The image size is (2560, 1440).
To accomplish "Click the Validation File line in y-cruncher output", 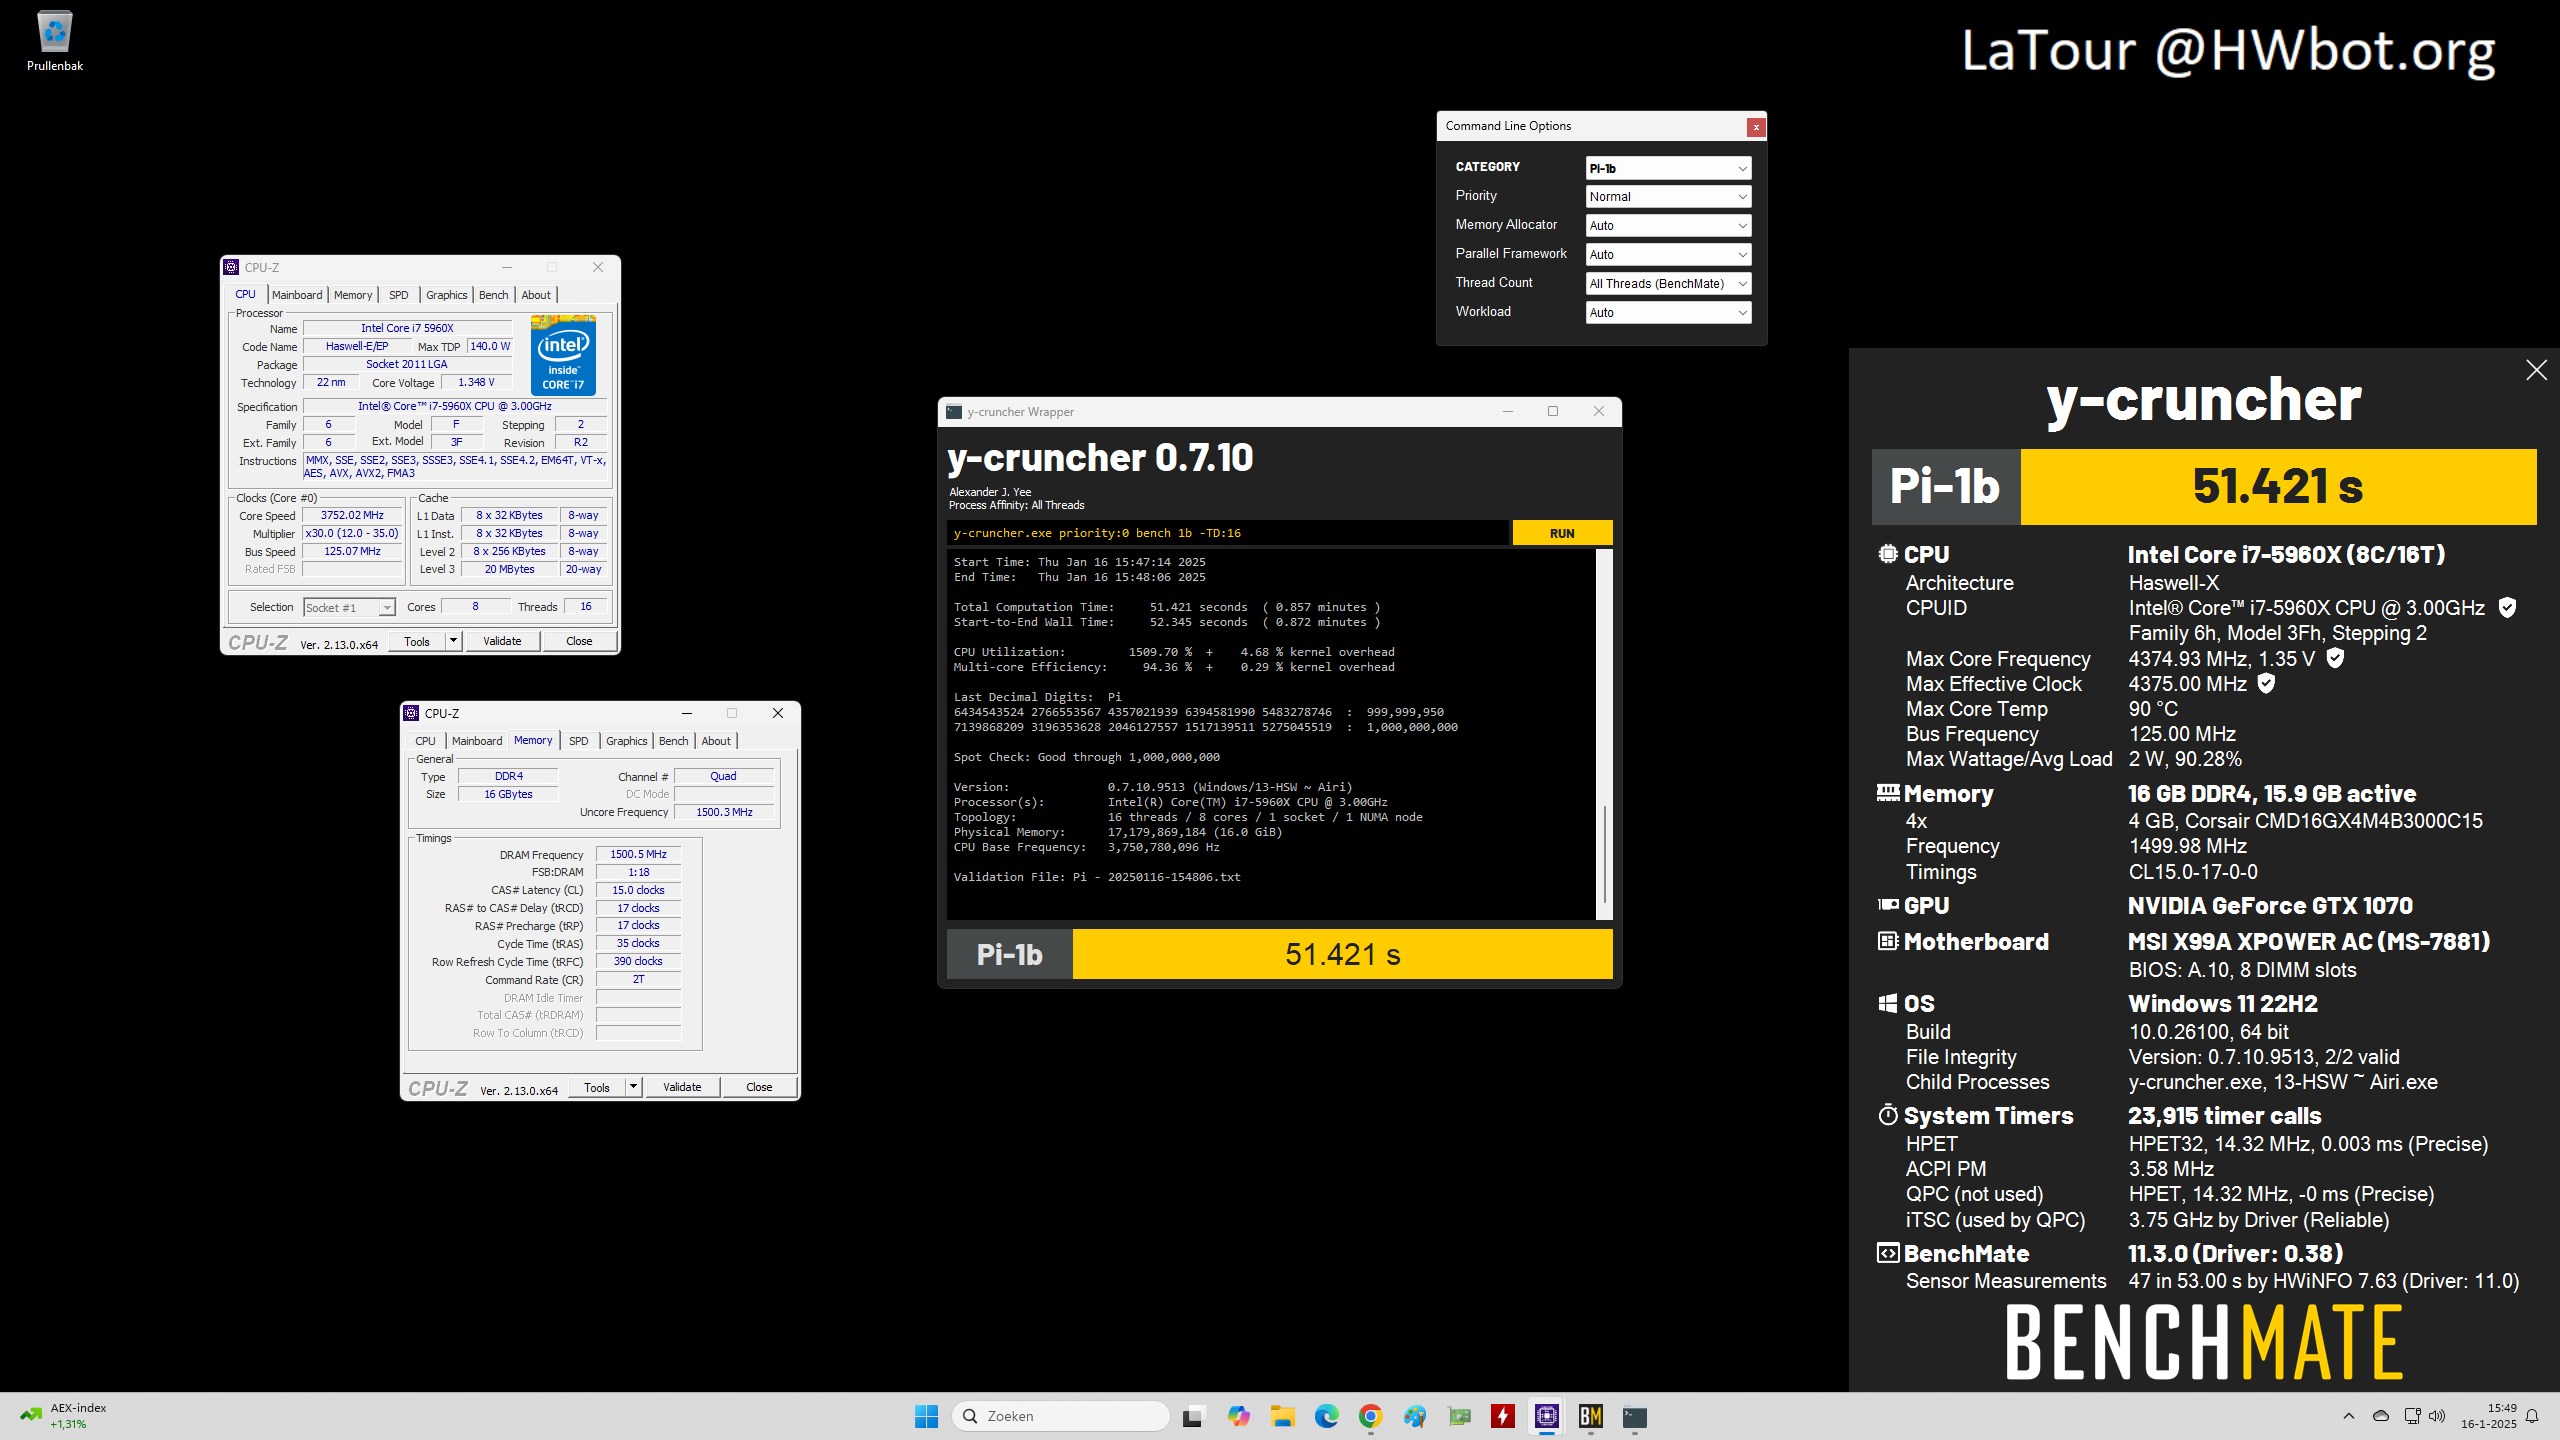I will (x=1096, y=877).
